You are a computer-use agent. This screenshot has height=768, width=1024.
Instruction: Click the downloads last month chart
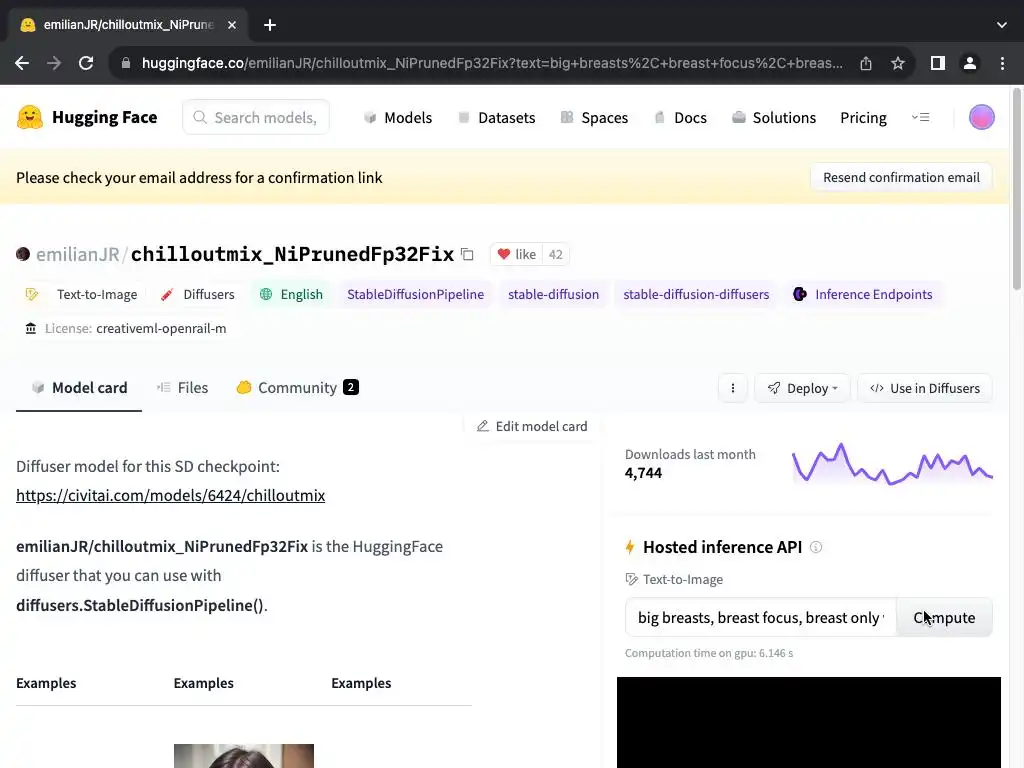[892, 465]
